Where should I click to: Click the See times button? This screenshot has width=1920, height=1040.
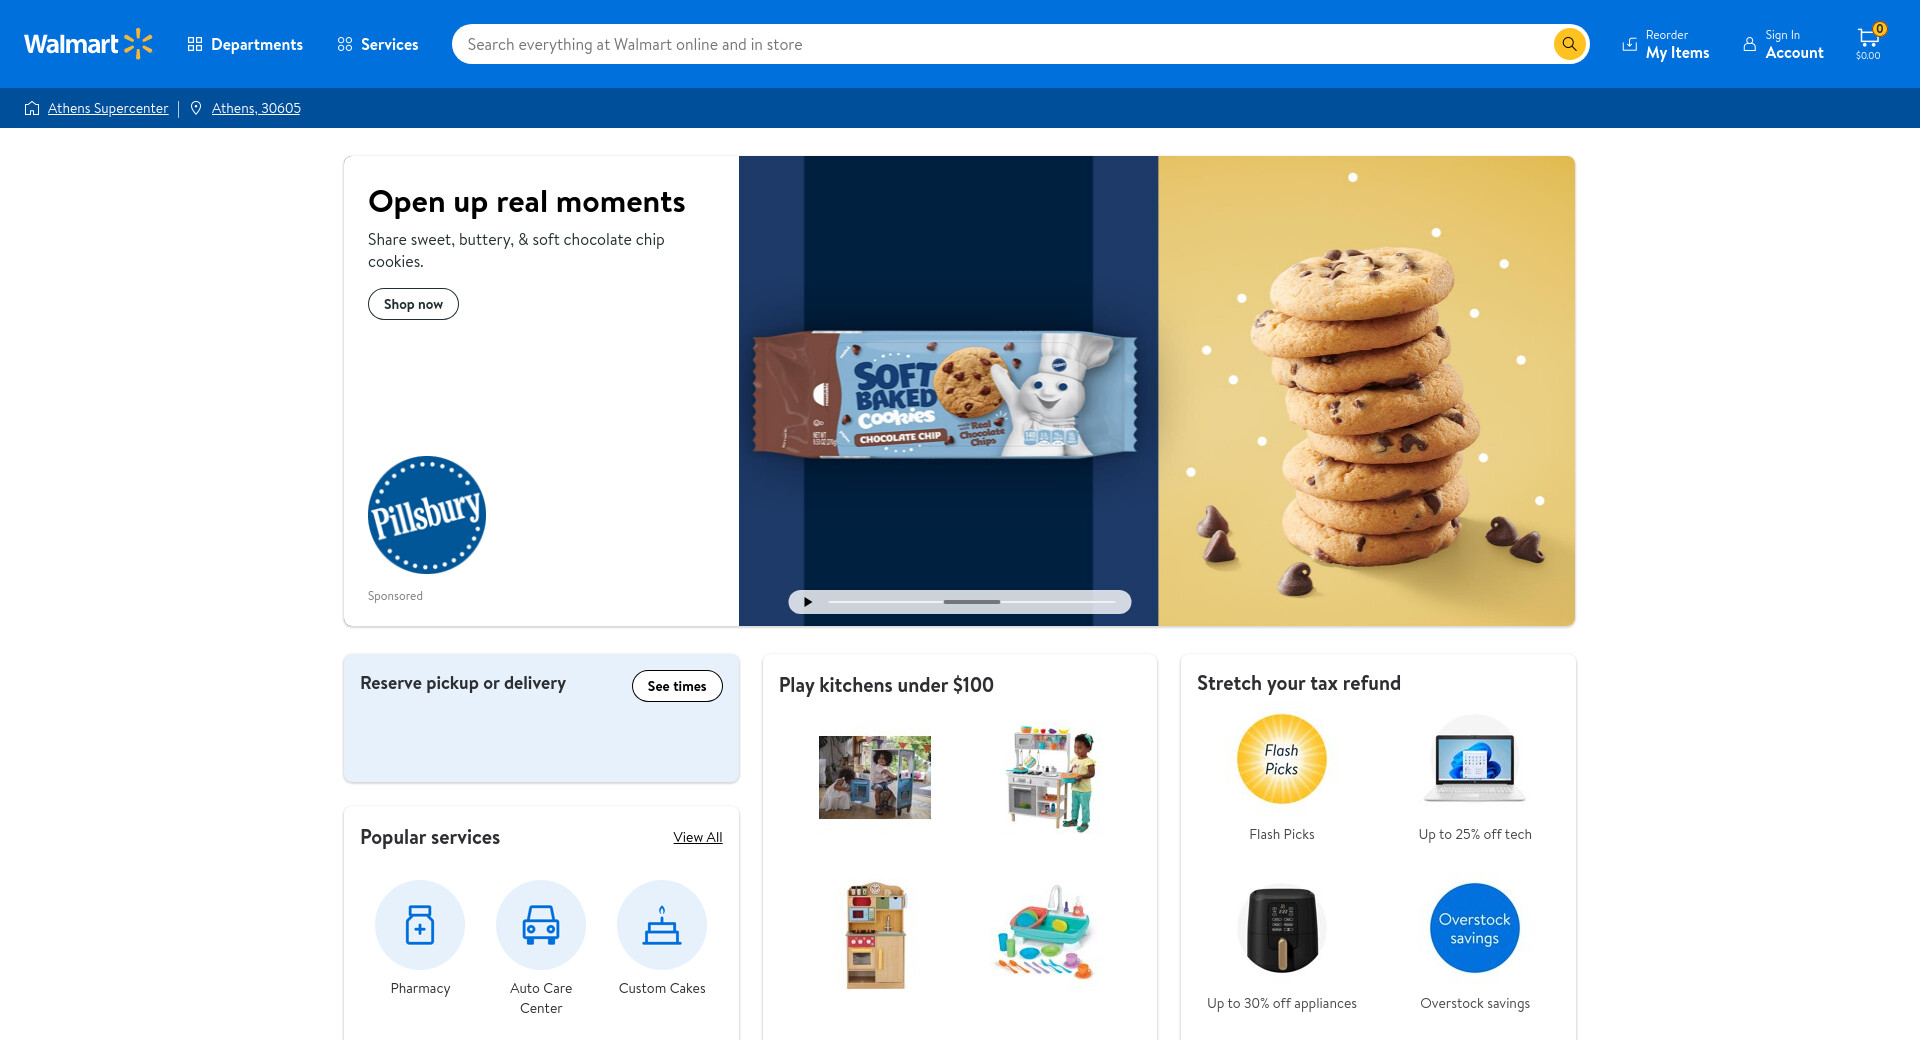[677, 686]
